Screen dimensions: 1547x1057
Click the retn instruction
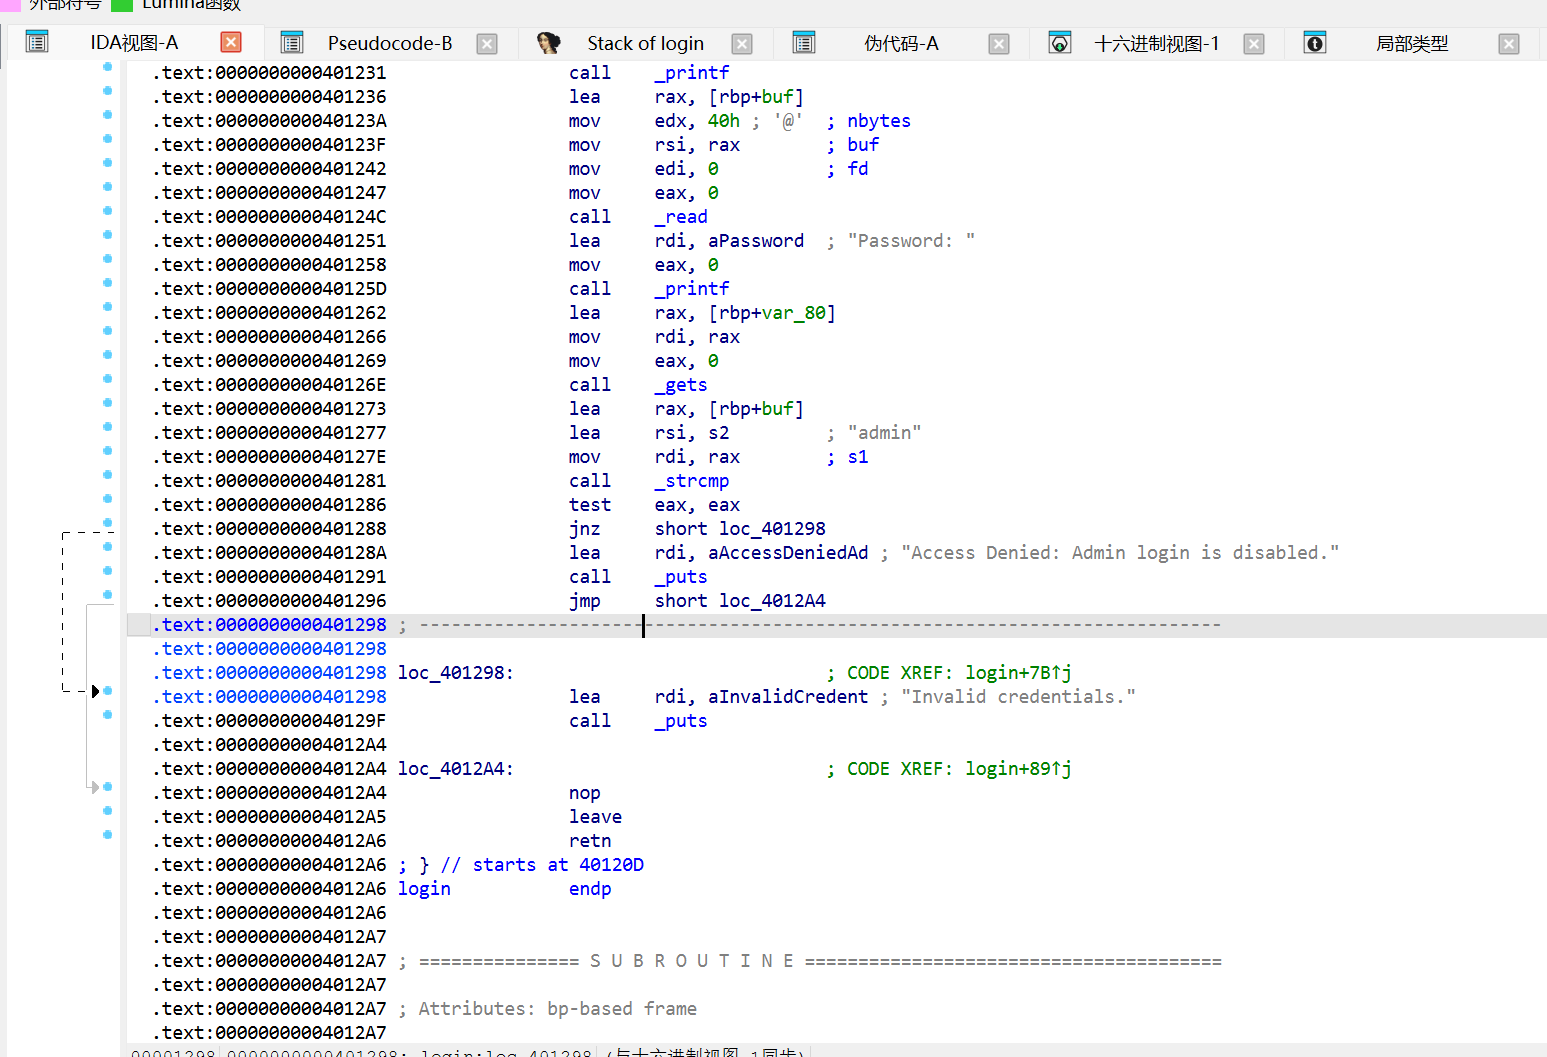click(590, 841)
